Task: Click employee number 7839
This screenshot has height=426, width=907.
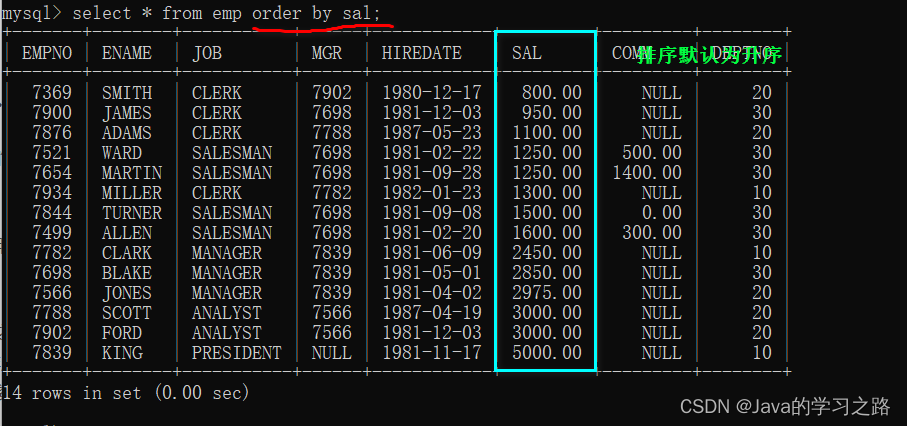Action: pyautogui.click(x=52, y=352)
